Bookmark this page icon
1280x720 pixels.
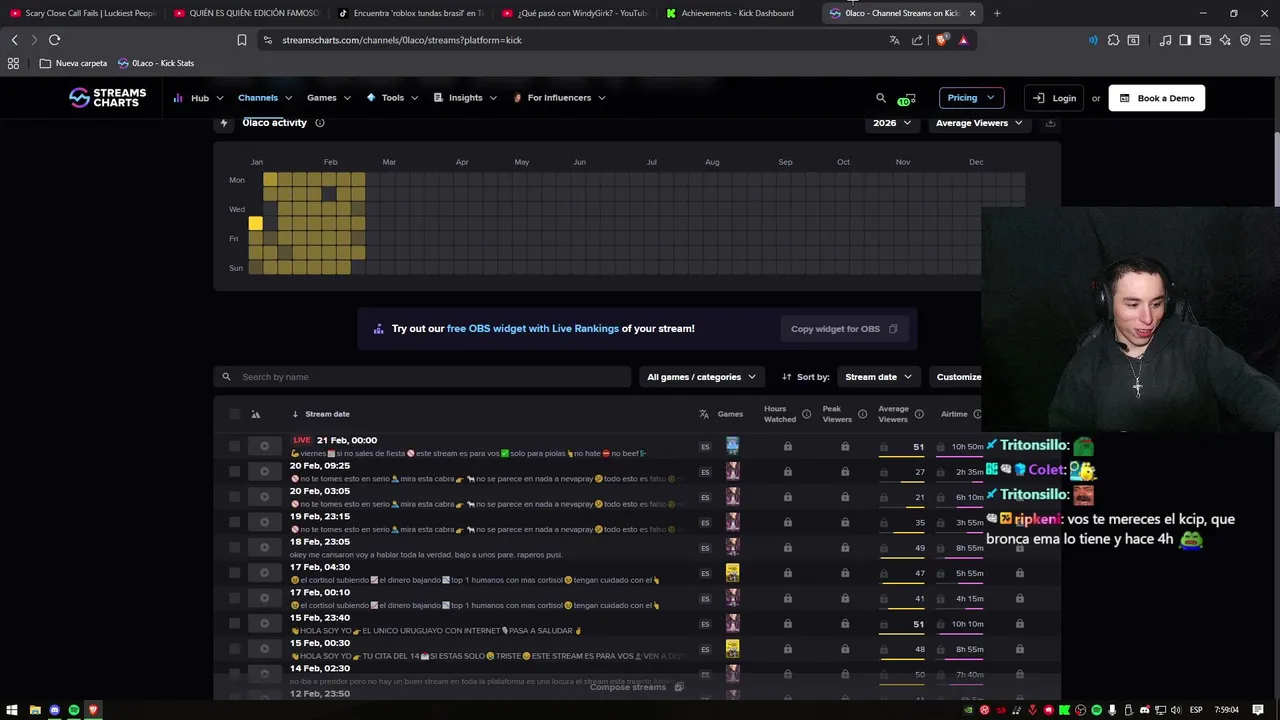[x=241, y=40]
